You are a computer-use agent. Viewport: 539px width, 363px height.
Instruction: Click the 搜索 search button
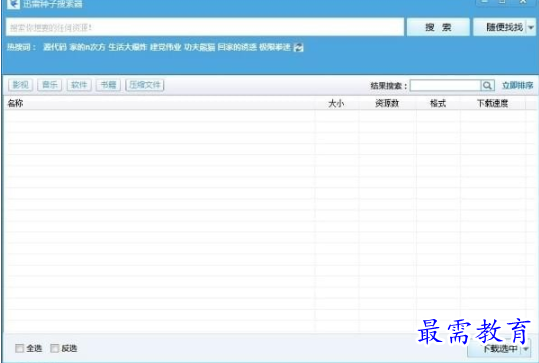(x=438, y=27)
